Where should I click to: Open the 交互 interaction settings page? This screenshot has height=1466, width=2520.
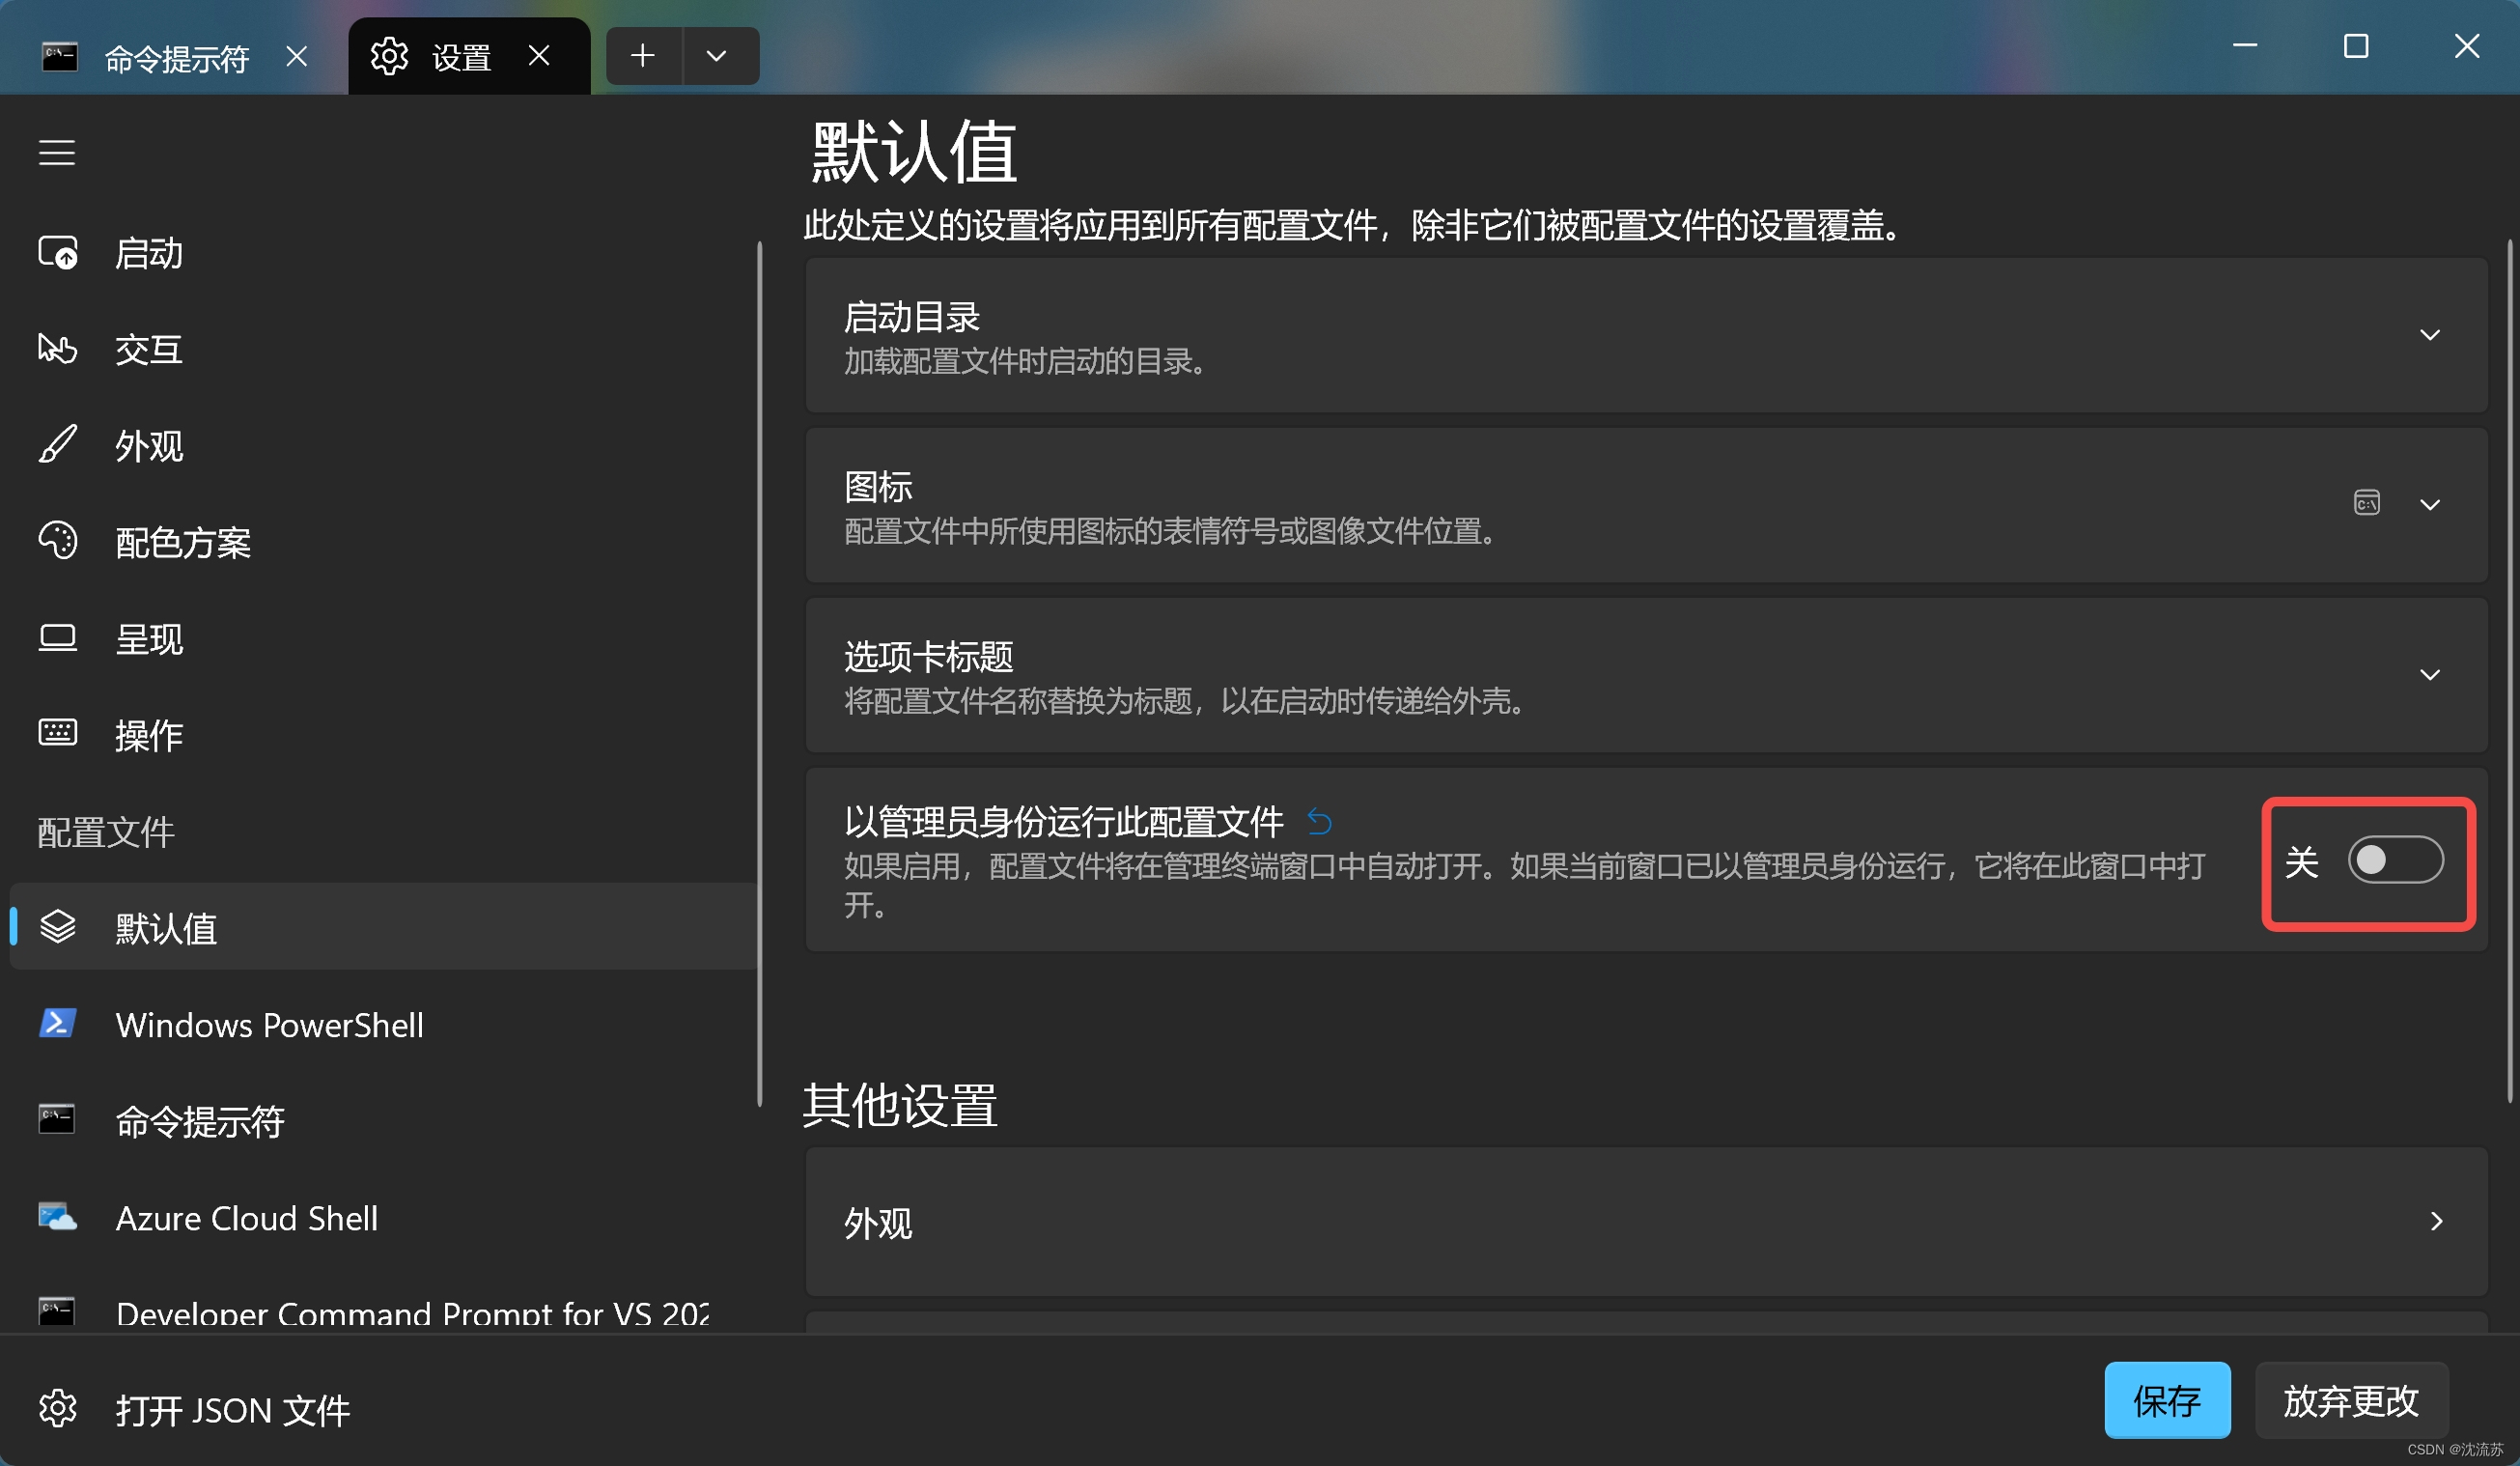point(148,349)
